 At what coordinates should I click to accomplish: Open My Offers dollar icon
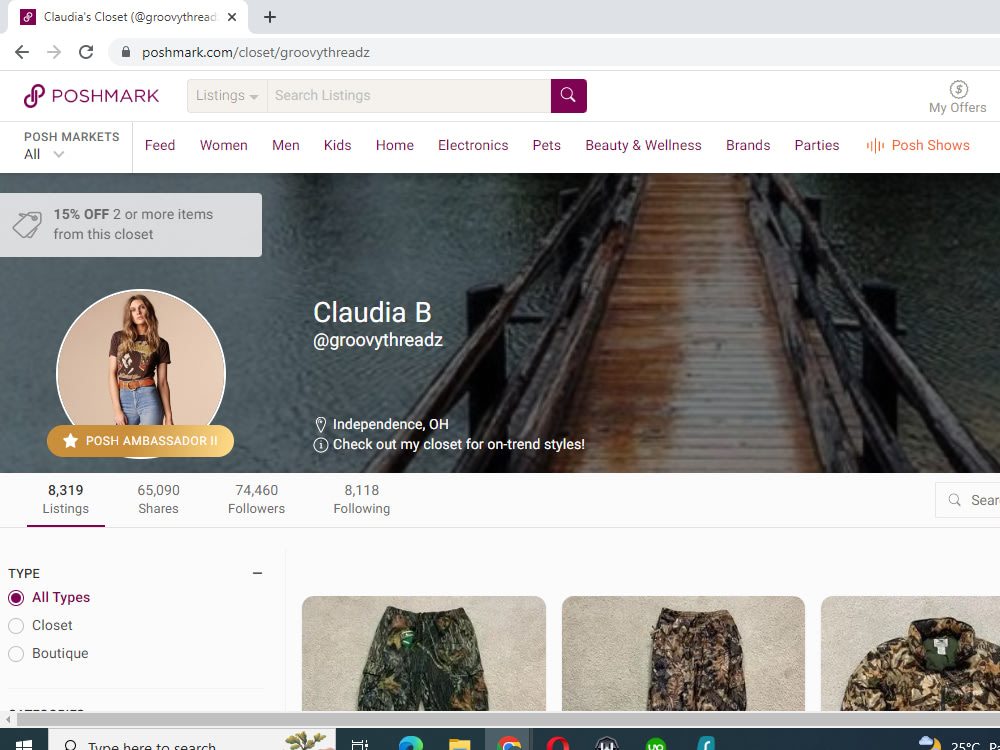pos(958,89)
